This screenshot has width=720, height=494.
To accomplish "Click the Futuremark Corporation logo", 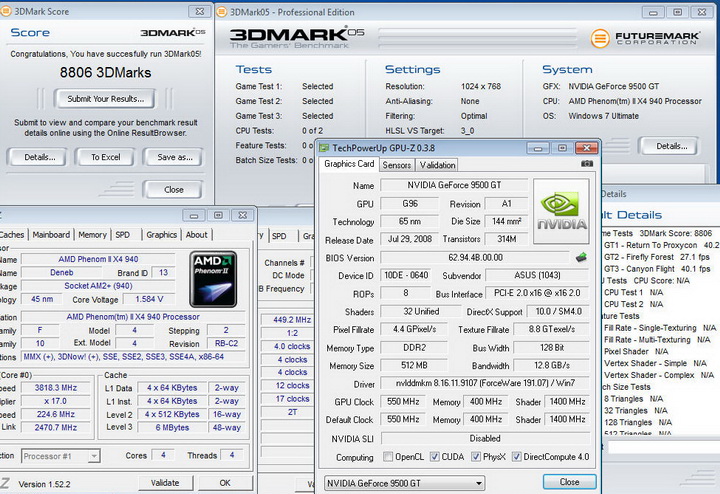I will click(645, 38).
